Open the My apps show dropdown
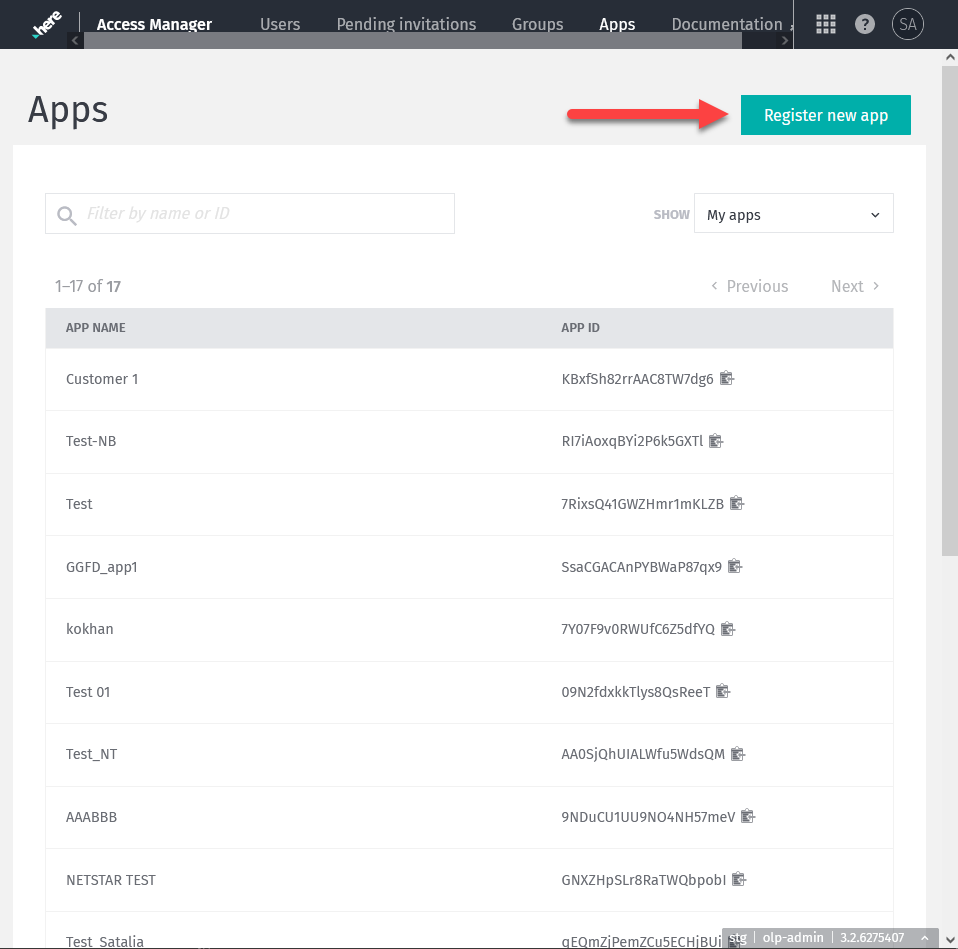Image resolution: width=958 pixels, height=949 pixels. point(793,214)
